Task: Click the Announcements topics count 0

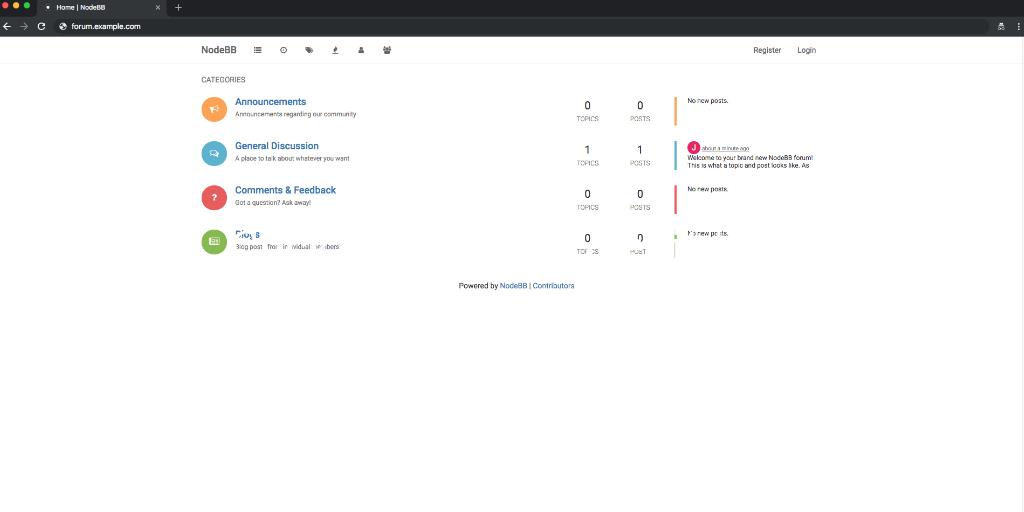Action: (587, 106)
